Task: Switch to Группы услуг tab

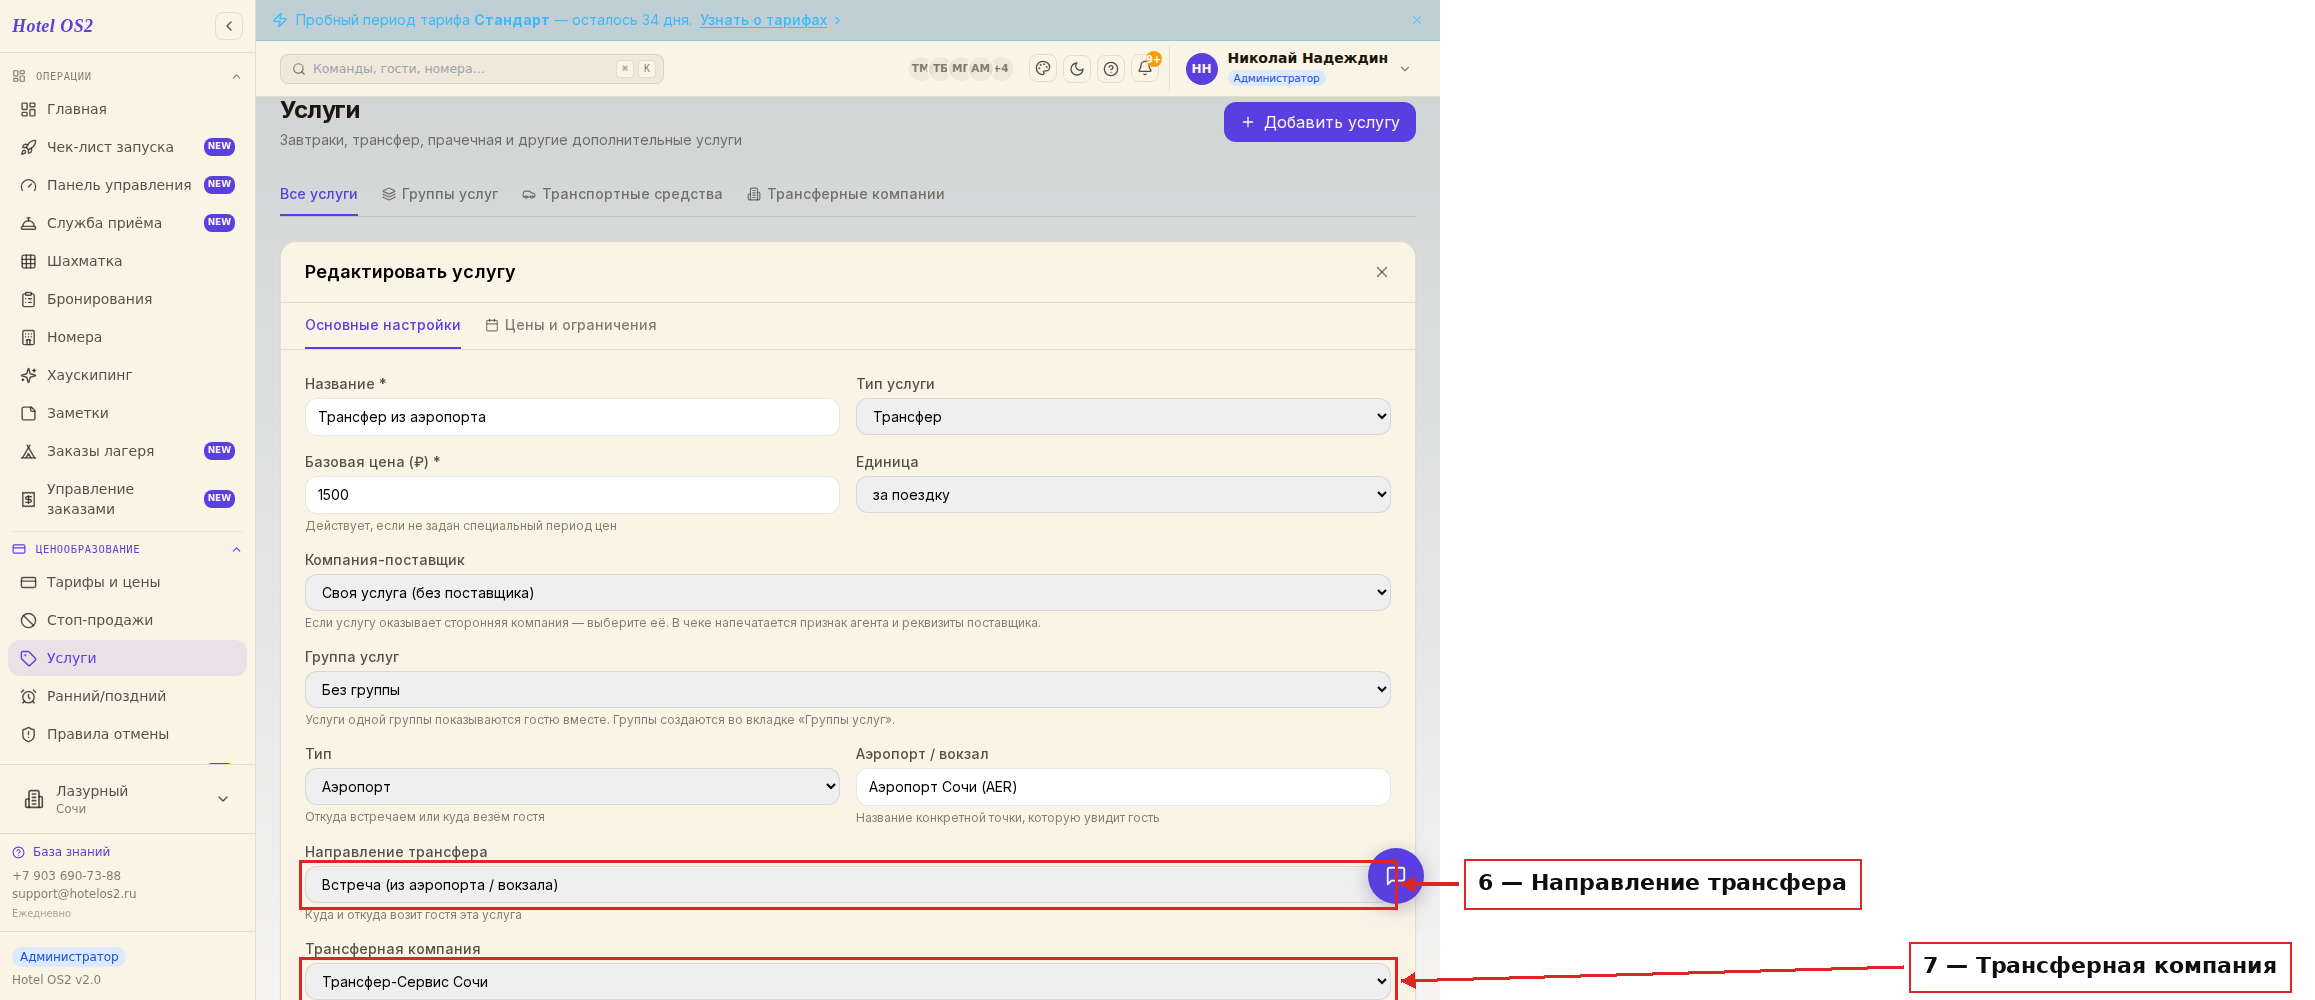Action: (x=440, y=194)
